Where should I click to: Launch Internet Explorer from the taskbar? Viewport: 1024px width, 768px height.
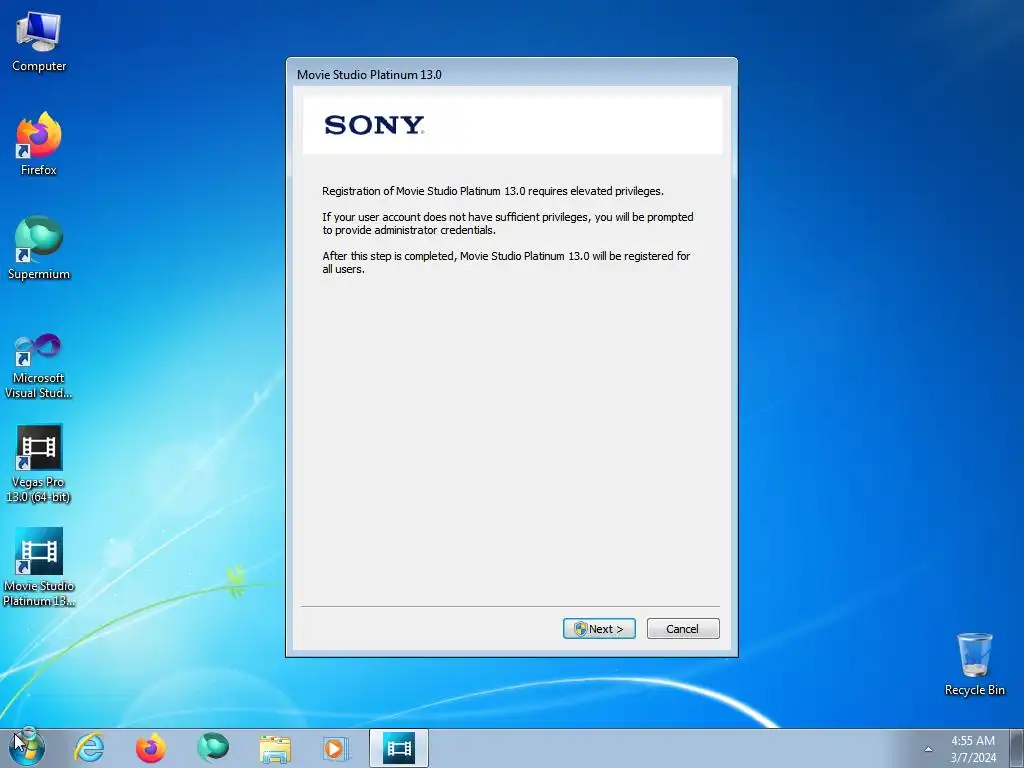89,748
